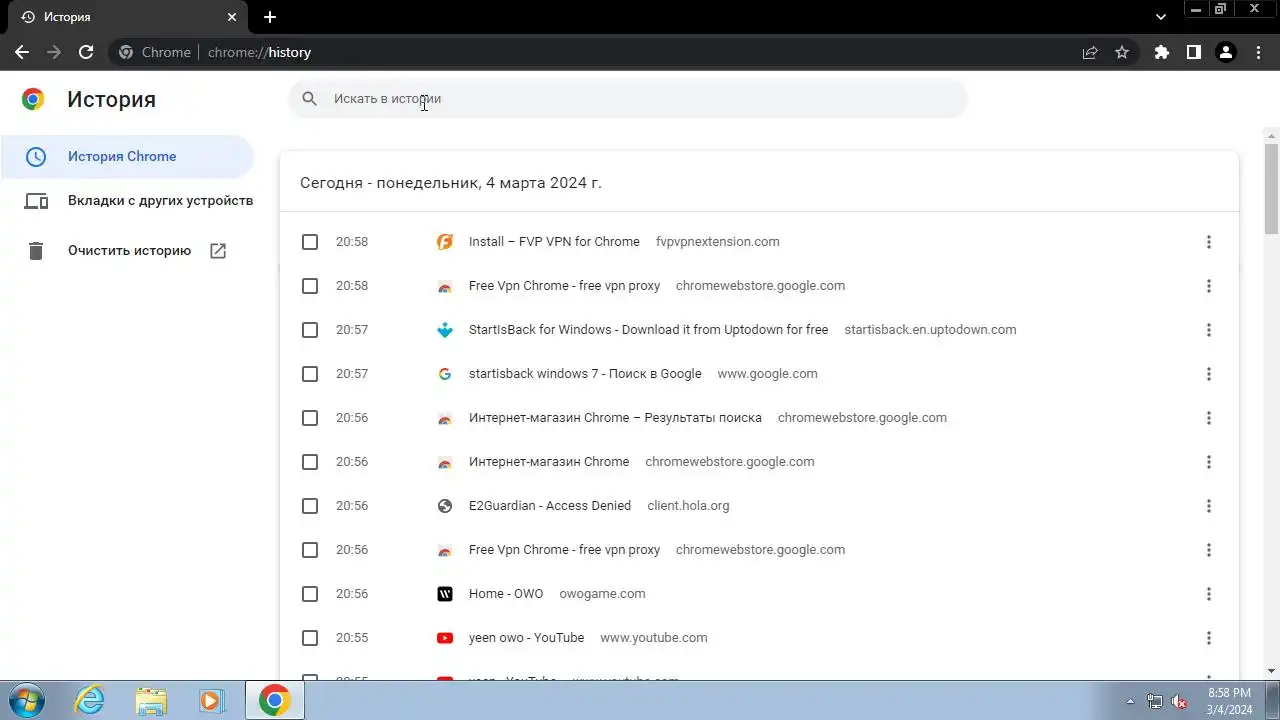Viewport: 1280px width, 720px height.
Task: Go back using browser back arrow
Action: click(x=22, y=52)
